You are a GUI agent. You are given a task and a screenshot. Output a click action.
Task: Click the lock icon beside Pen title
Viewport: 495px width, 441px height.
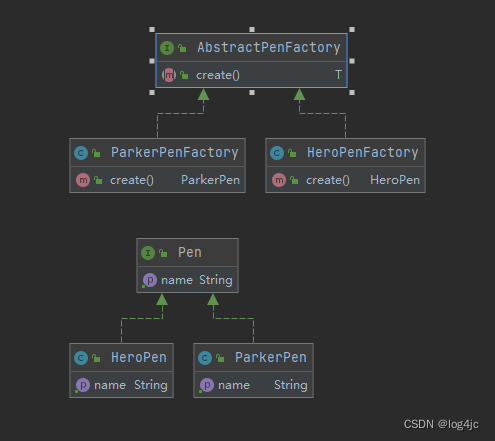click(x=163, y=253)
